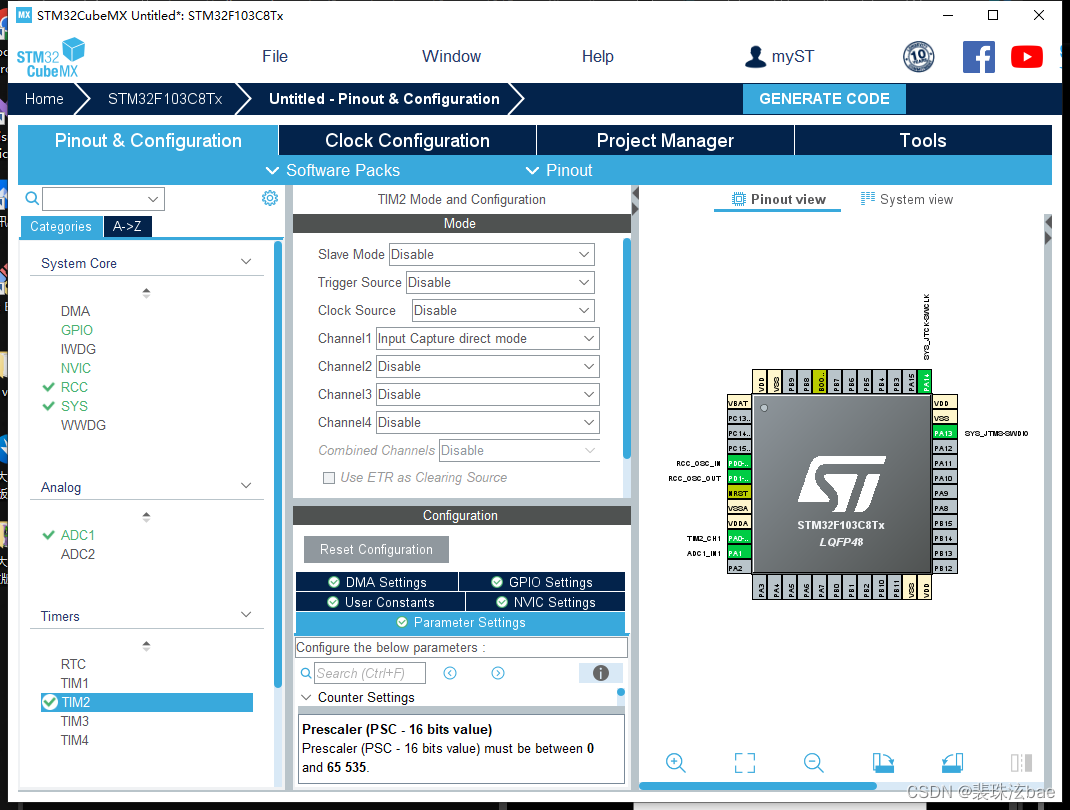
Task: Click the myST user account icon
Action: [x=755, y=57]
